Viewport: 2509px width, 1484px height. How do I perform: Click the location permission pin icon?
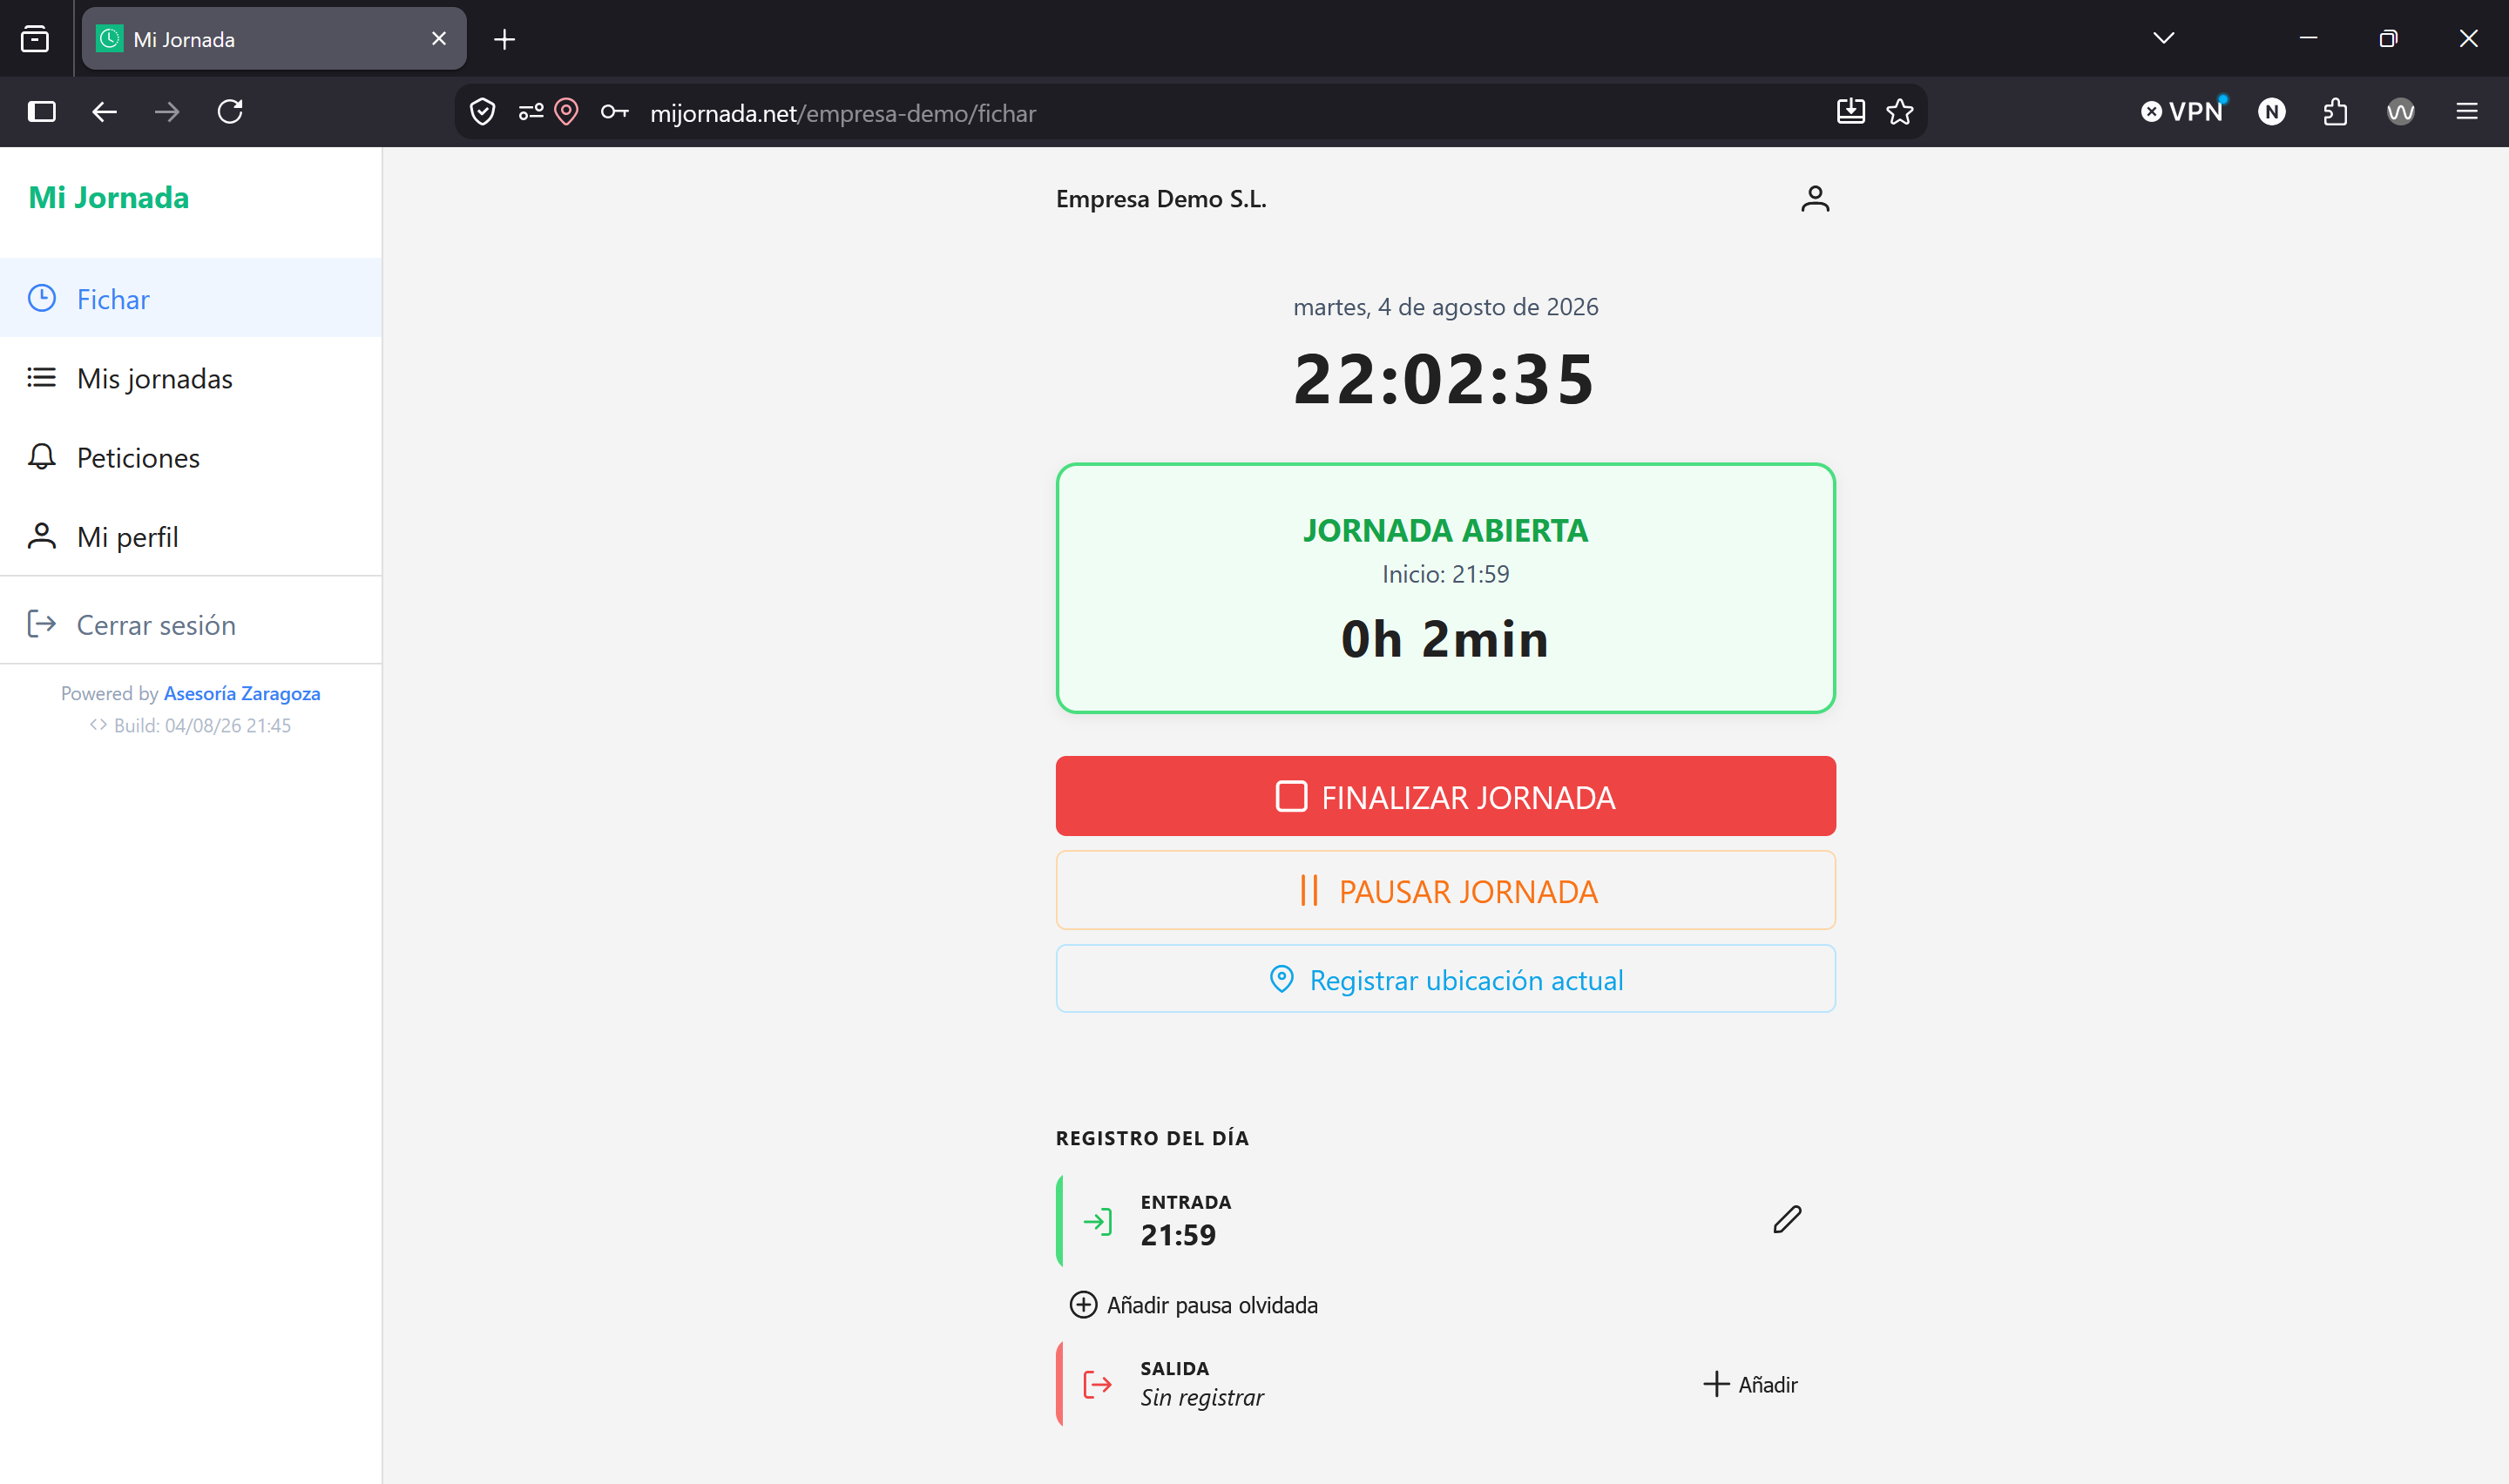(x=566, y=112)
